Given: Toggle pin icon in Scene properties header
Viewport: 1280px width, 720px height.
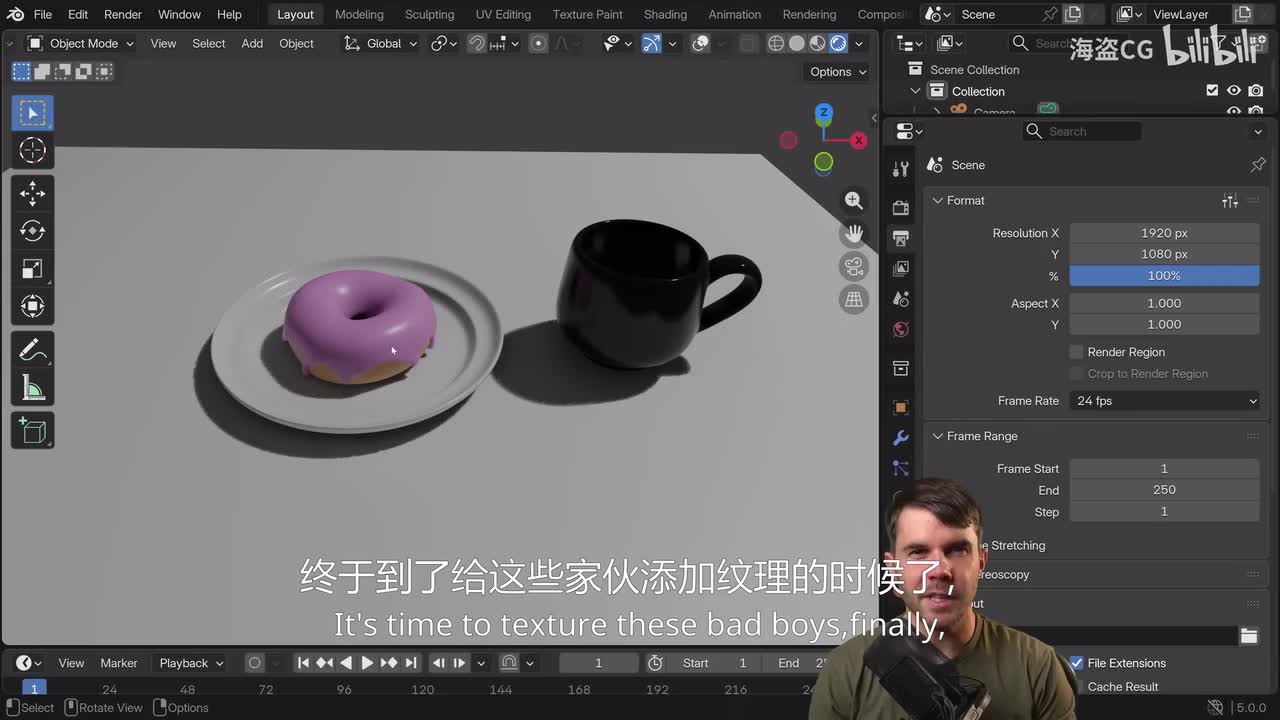Looking at the screenshot, I should [x=1258, y=165].
